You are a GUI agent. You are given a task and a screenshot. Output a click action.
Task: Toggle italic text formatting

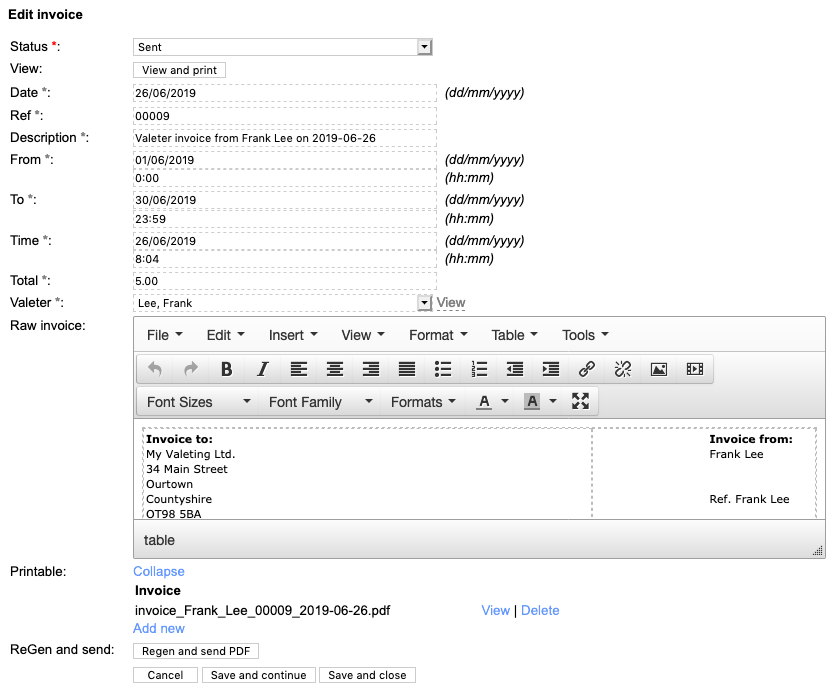pos(262,369)
